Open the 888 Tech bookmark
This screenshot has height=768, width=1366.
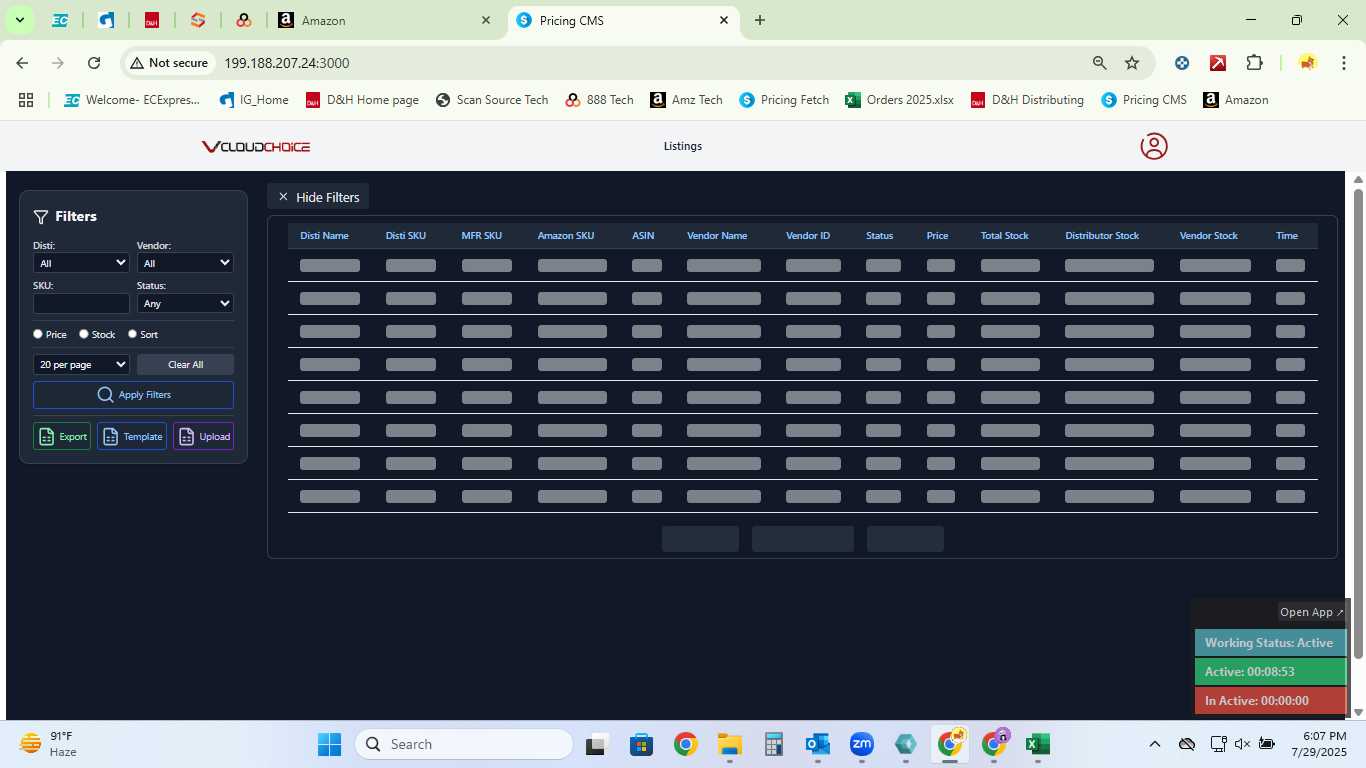(x=599, y=100)
